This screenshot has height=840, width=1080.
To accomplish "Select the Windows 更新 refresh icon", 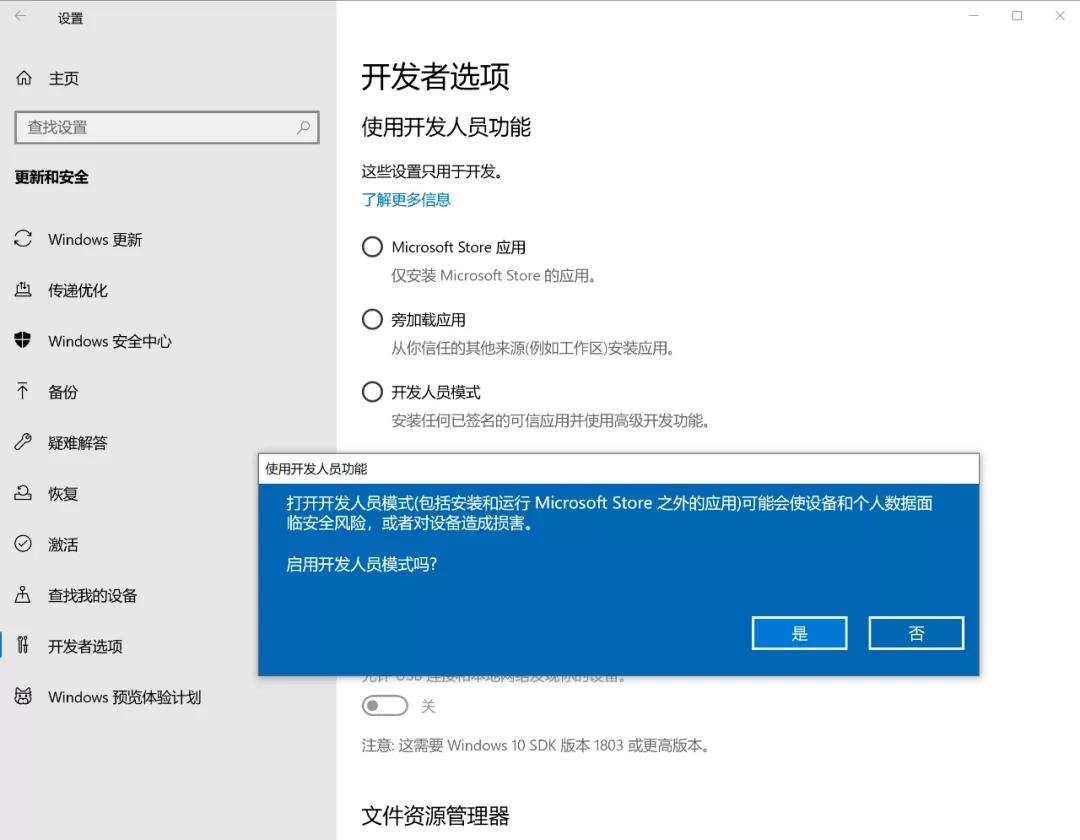I will (23, 240).
